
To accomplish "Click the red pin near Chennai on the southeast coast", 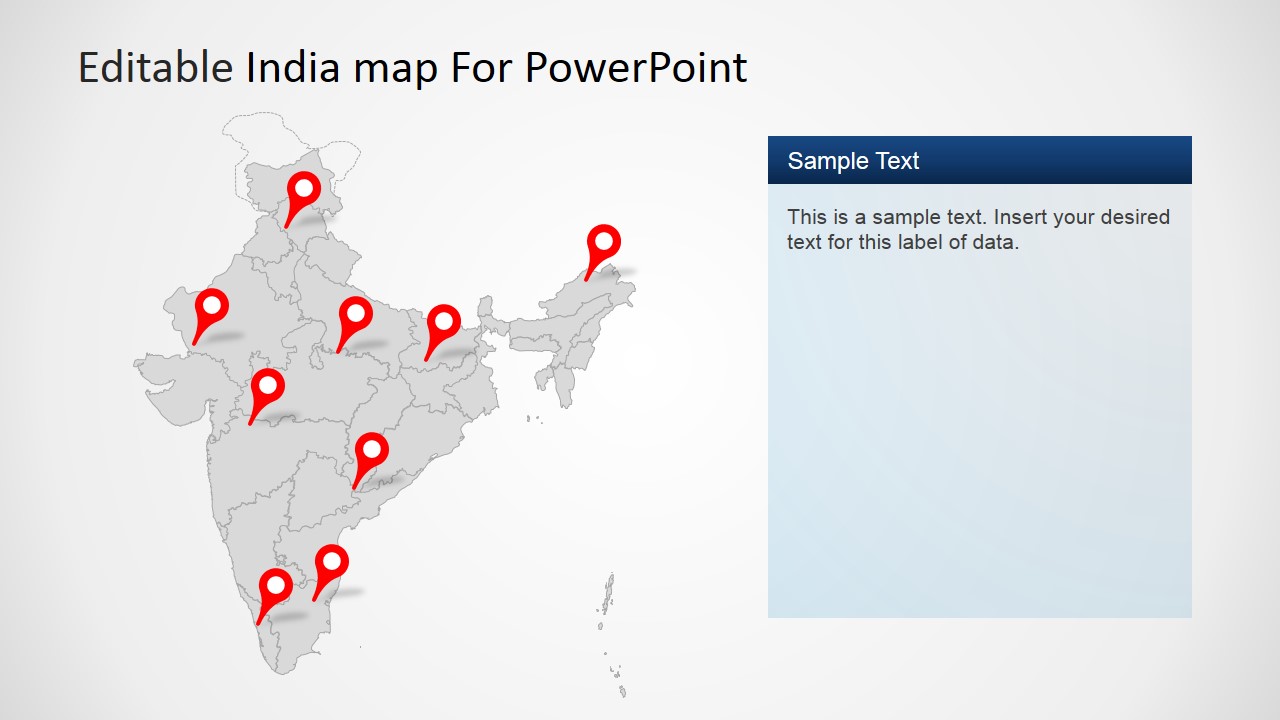I will tap(330, 572).
